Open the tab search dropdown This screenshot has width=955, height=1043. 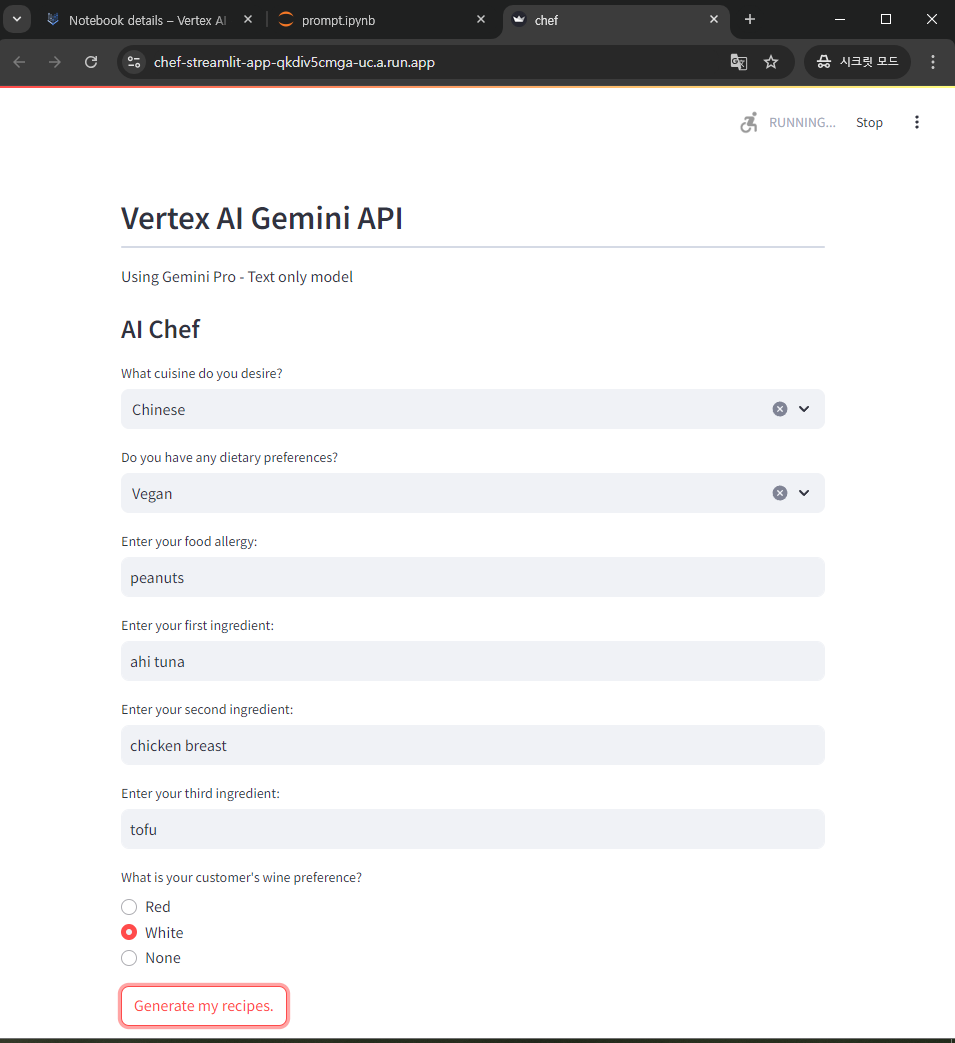tap(17, 19)
